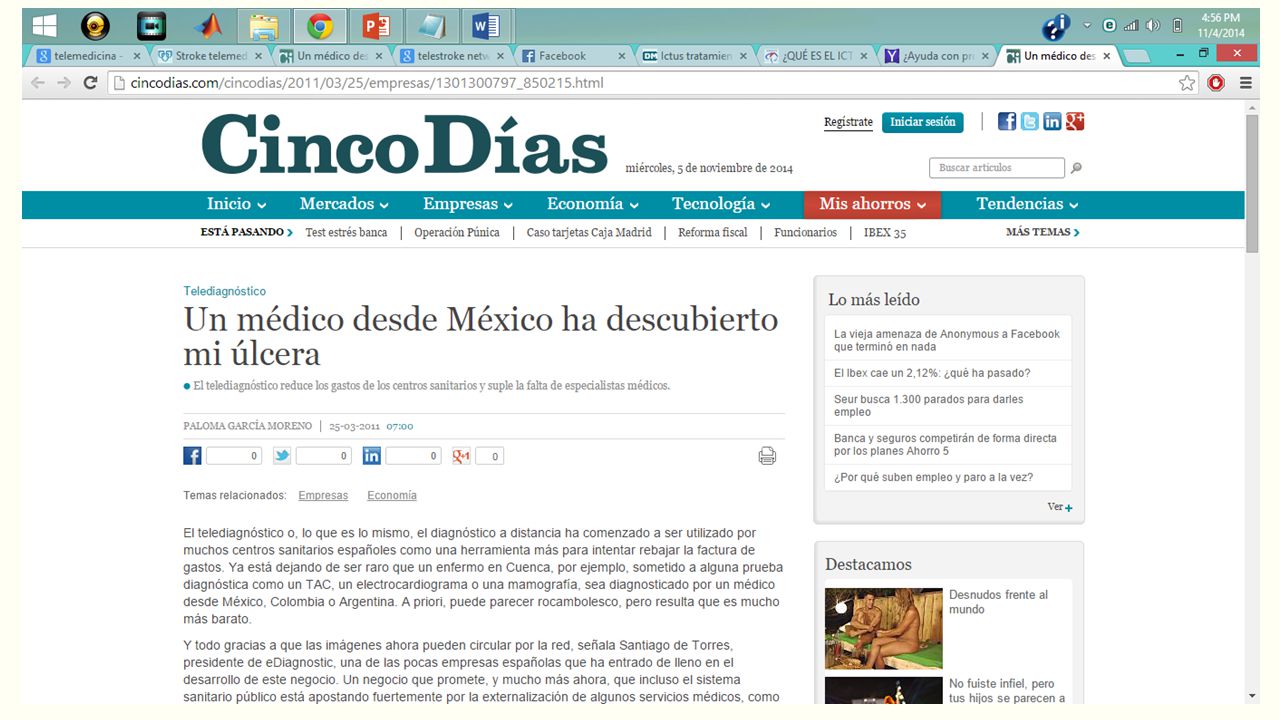1280x720 pixels.
Task: Open the PowerPoint taskbar icon
Action: (376, 26)
